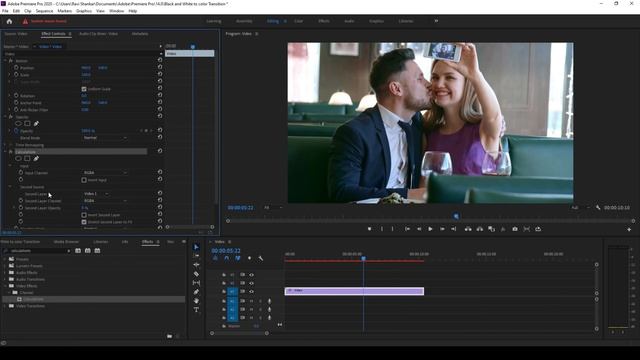Click the timeline playhead on the ruler
The width and height of the screenshot is (640, 360).
click(363, 258)
